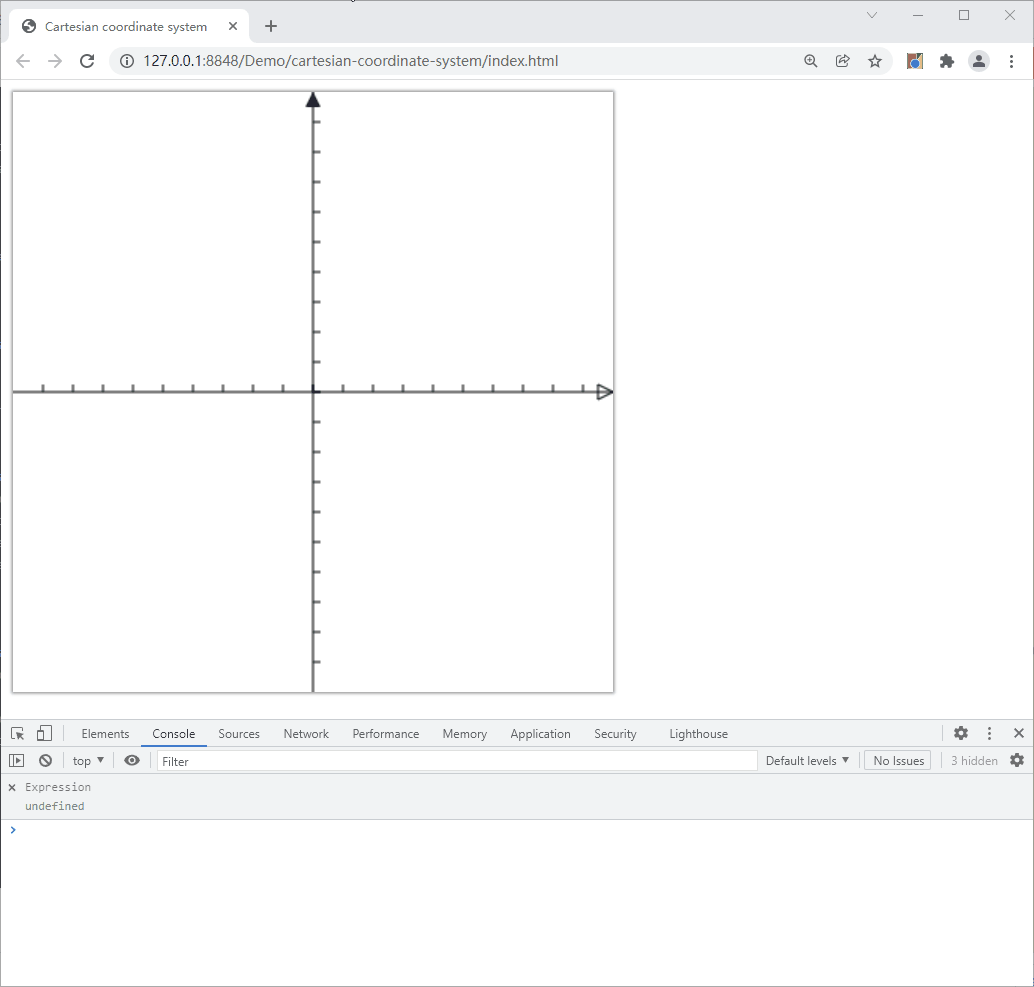Click the share icon in the address bar
Viewport: 1034px width, 987px height.
click(x=842, y=61)
